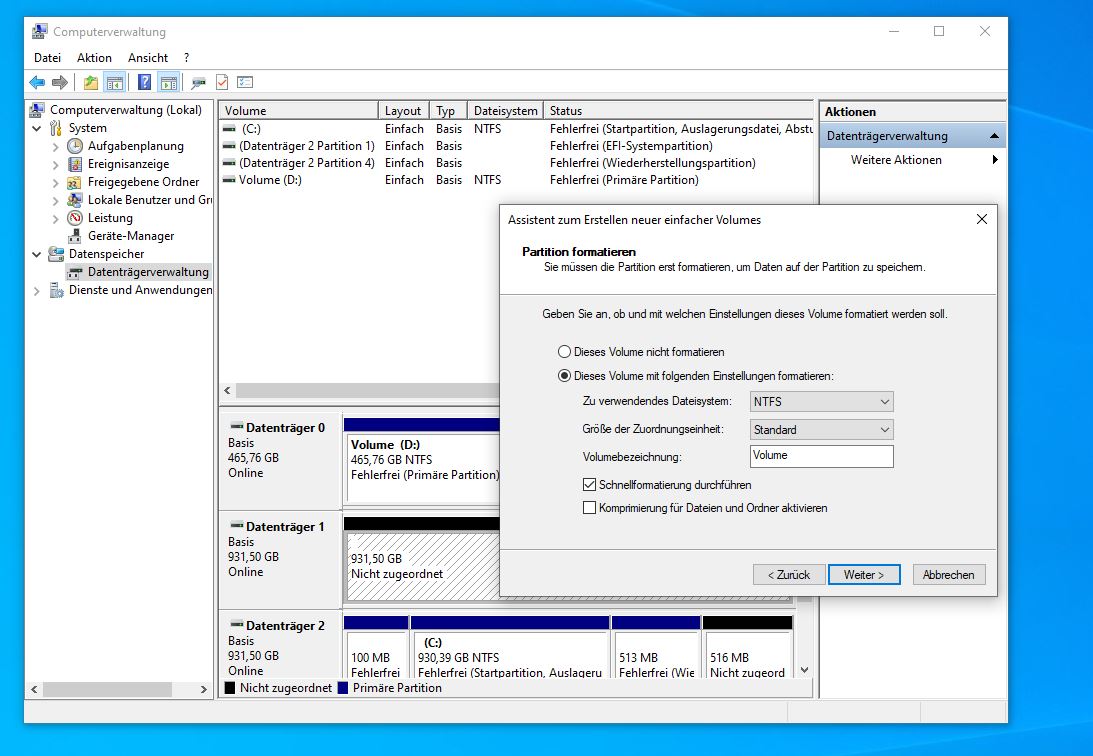Toggle the show/hide action pane icon
The height and width of the screenshot is (756, 1093).
point(169,83)
